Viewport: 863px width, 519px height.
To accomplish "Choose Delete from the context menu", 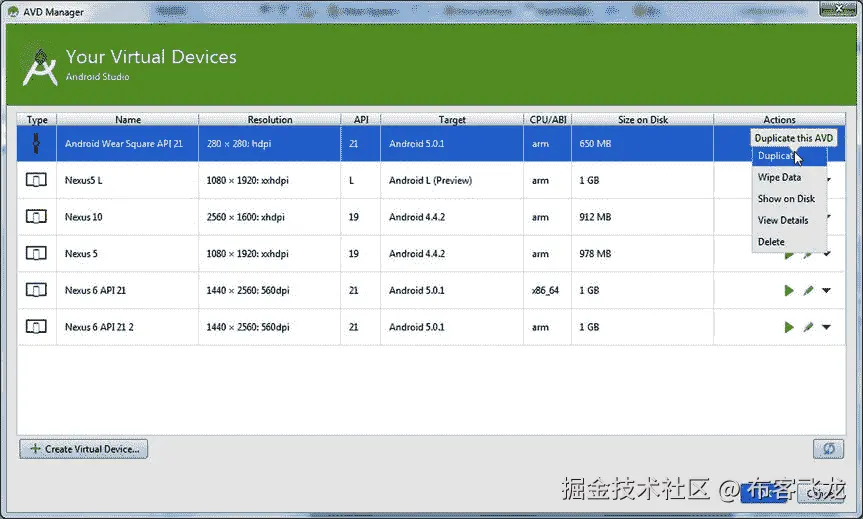I will [x=789, y=242].
